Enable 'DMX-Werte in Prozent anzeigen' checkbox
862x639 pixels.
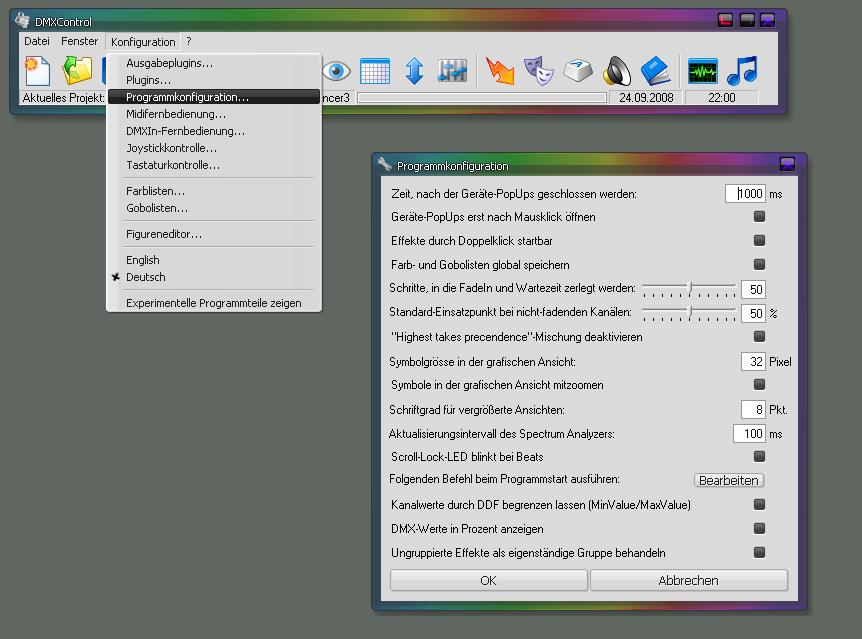tap(759, 529)
